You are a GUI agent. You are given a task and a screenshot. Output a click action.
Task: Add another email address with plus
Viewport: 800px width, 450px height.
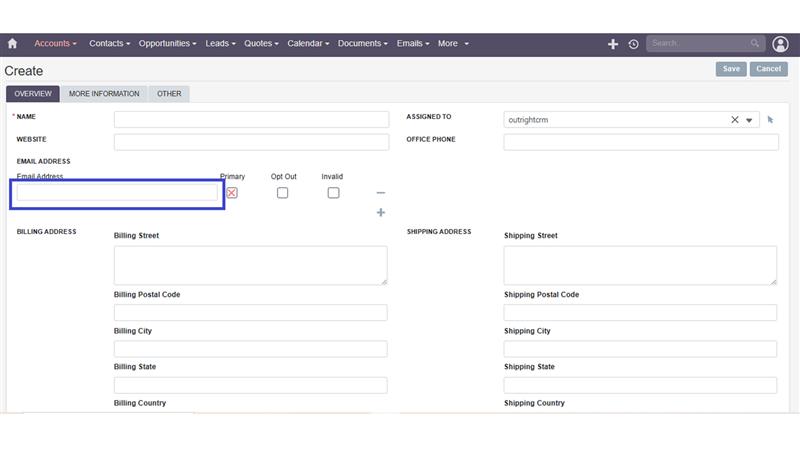pos(381,212)
